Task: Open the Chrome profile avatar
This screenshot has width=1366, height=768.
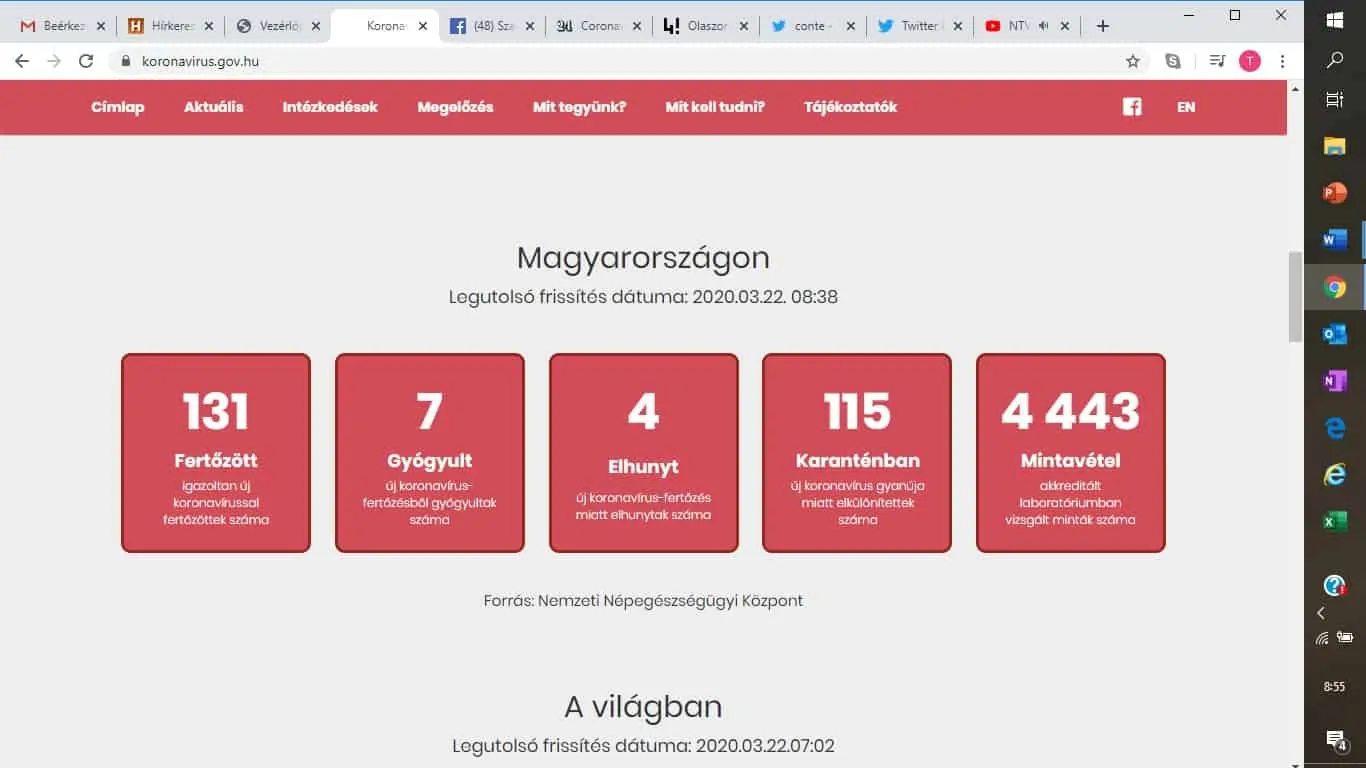Action: tap(1249, 61)
